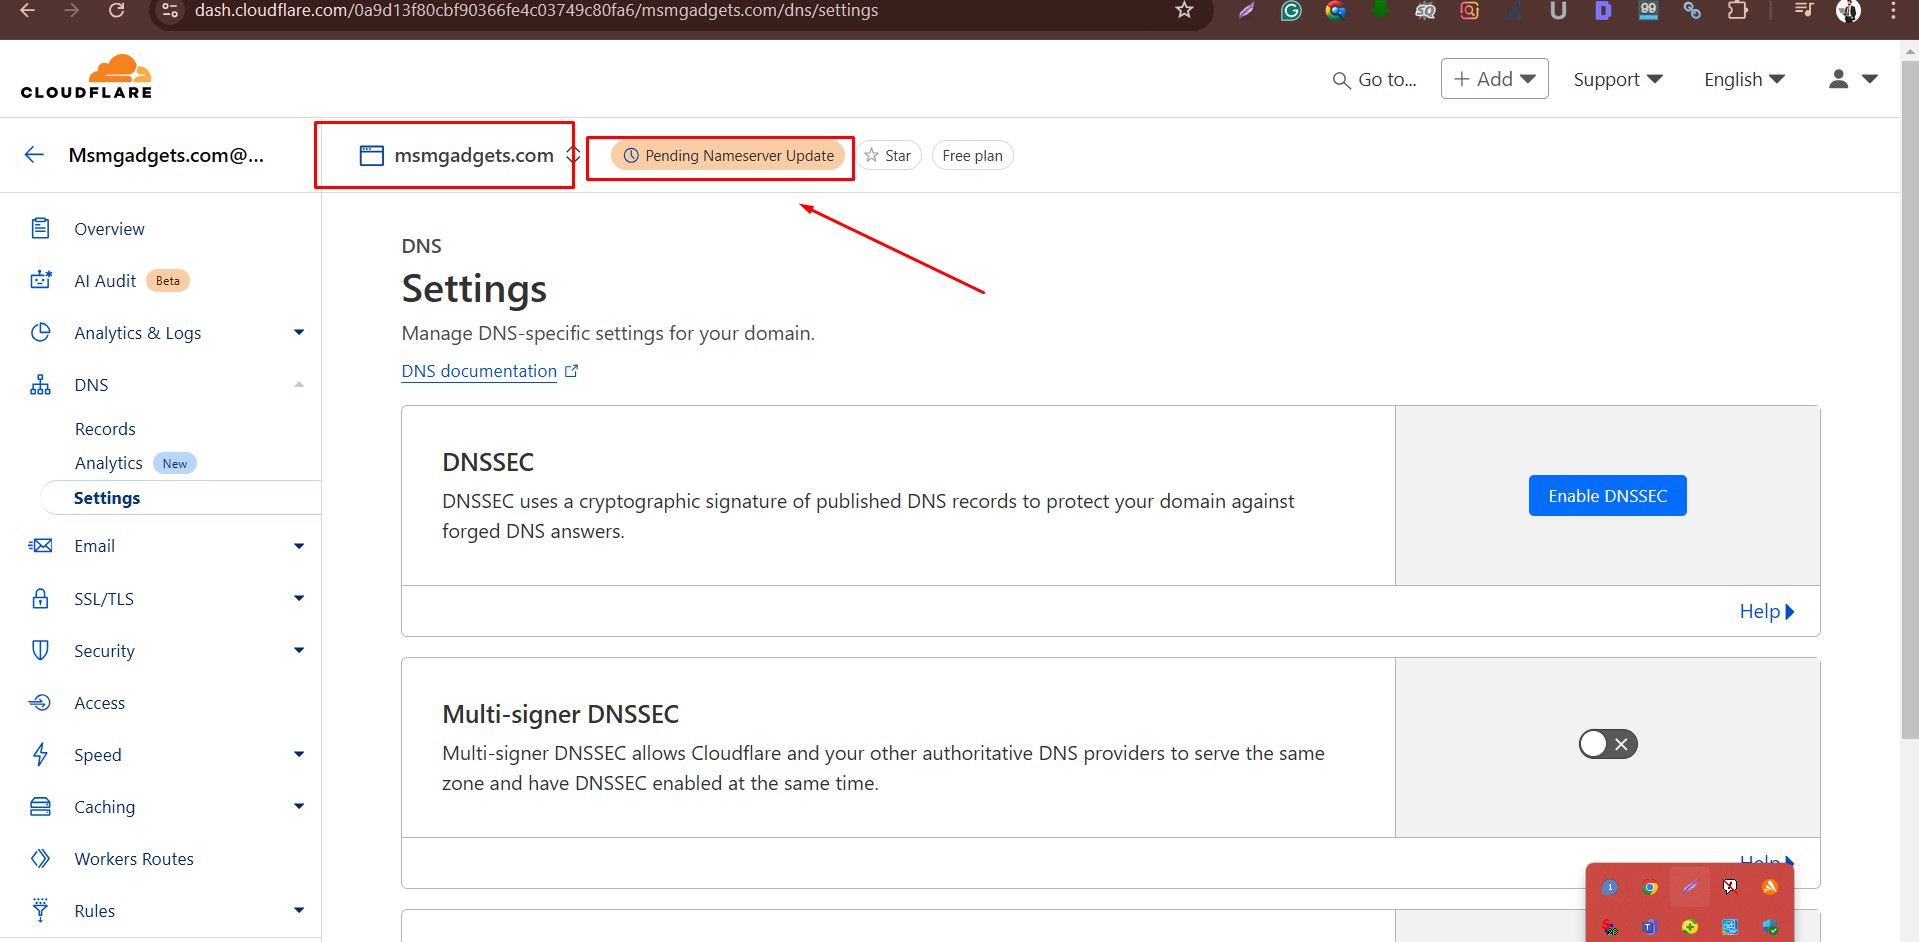Click the Analytics & Logs pie icon

[40, 332]
